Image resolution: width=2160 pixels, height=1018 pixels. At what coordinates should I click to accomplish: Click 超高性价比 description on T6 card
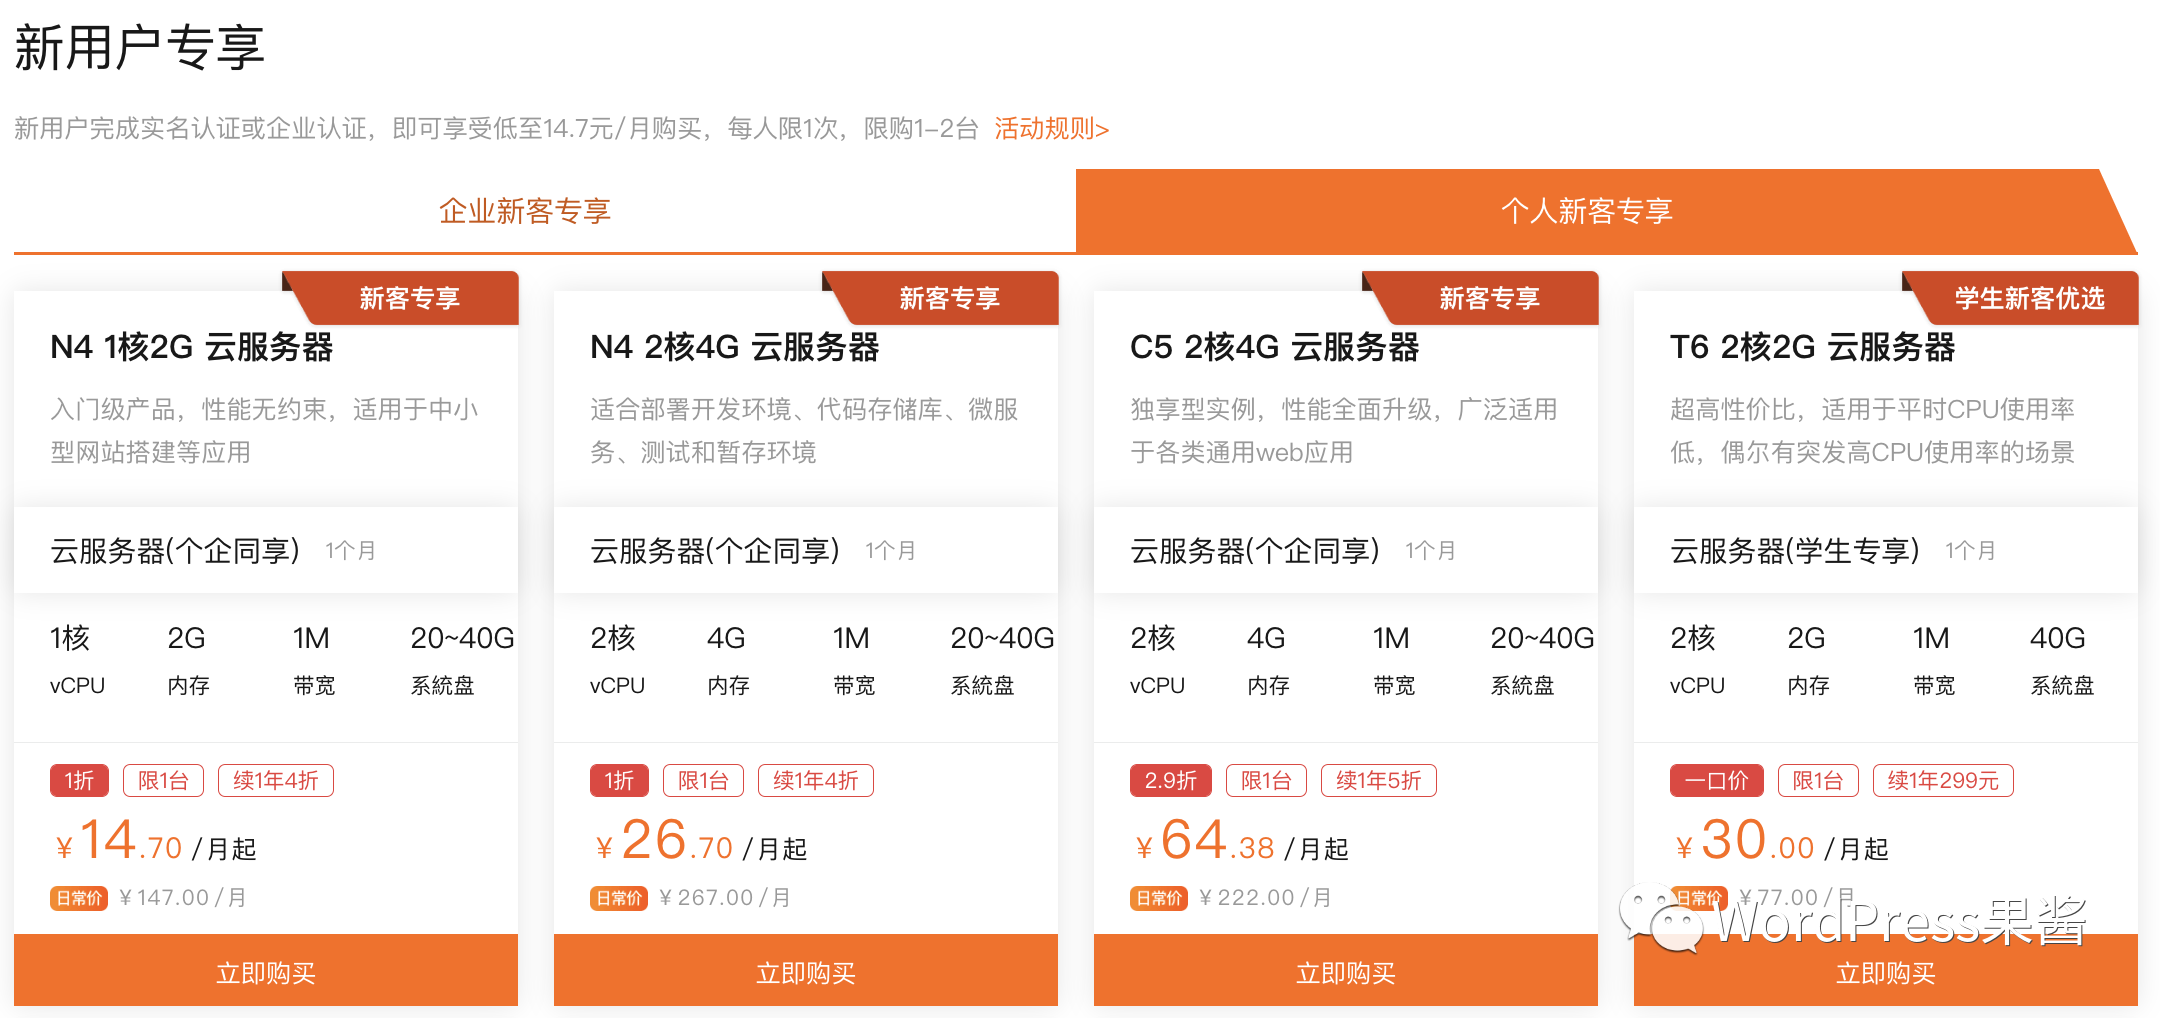[x=1873, y=431]
